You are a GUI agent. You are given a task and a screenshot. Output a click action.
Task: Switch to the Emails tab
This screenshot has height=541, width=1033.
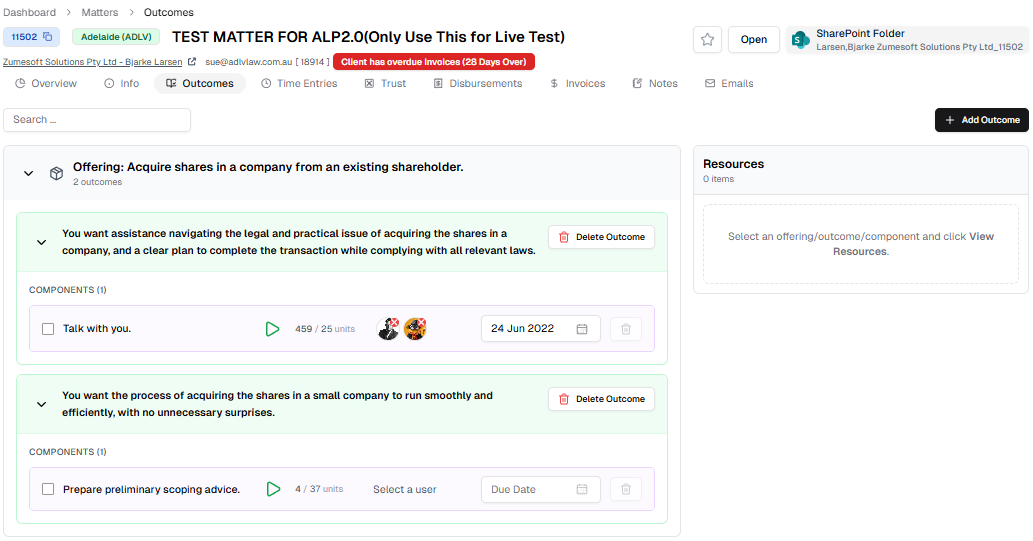point(729,84)
